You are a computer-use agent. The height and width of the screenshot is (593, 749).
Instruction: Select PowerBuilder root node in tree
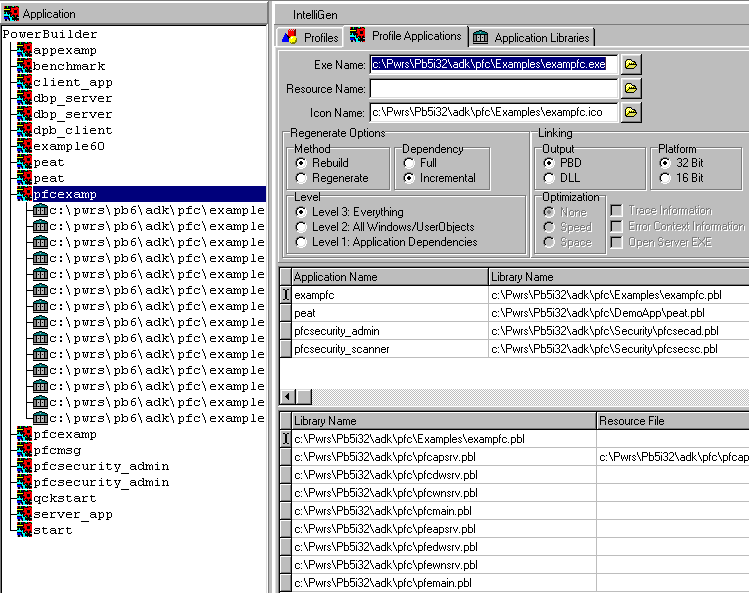click(50, 34)
